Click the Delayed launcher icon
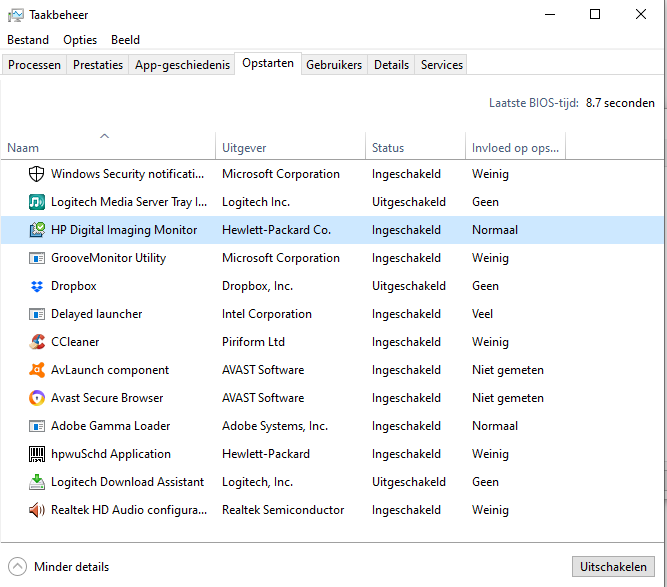This screenshot has width=667, height=587. coord(37,314)
